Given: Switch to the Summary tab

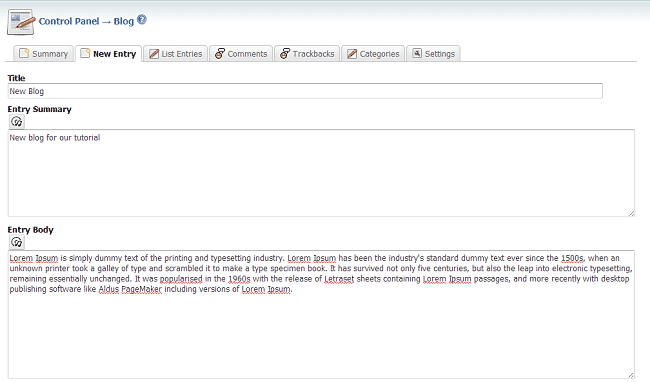Looking at the screenshot, I should [44, 53].
